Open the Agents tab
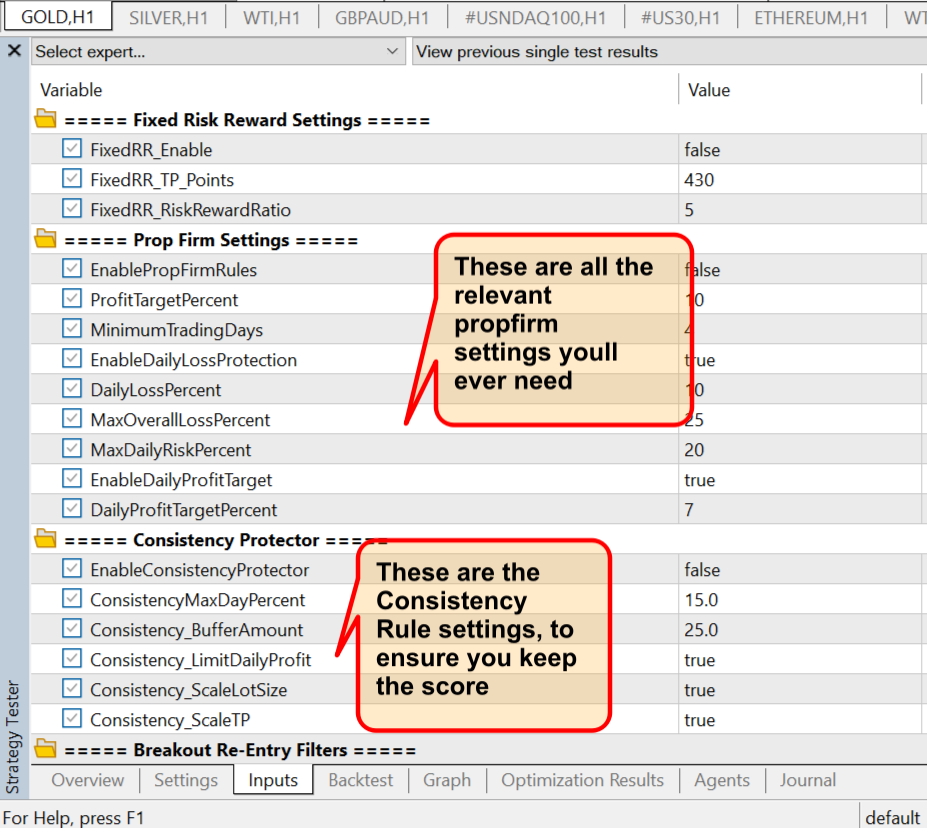 coord(722,780)
